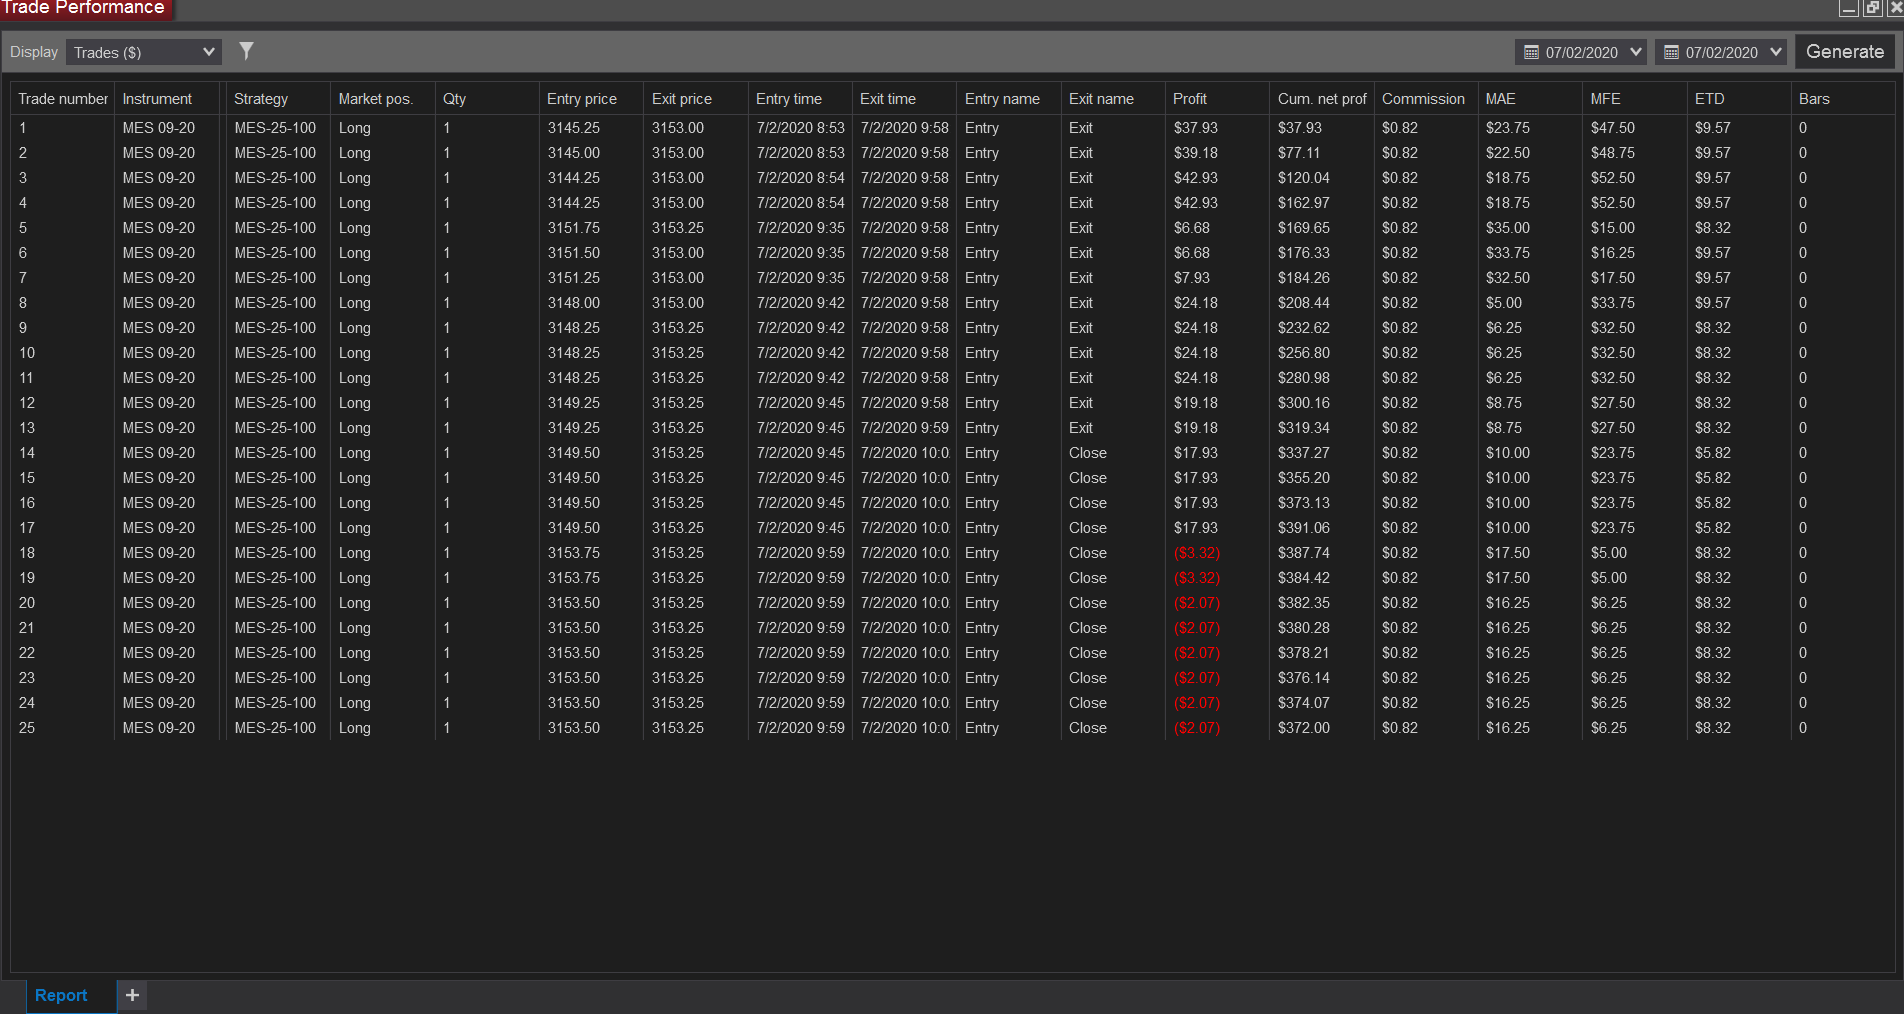Image resolution: width=1904 pixels, height=1014 pixels.
Task: Expand the start date dropdown arrow
Action: coord(1636,52)
